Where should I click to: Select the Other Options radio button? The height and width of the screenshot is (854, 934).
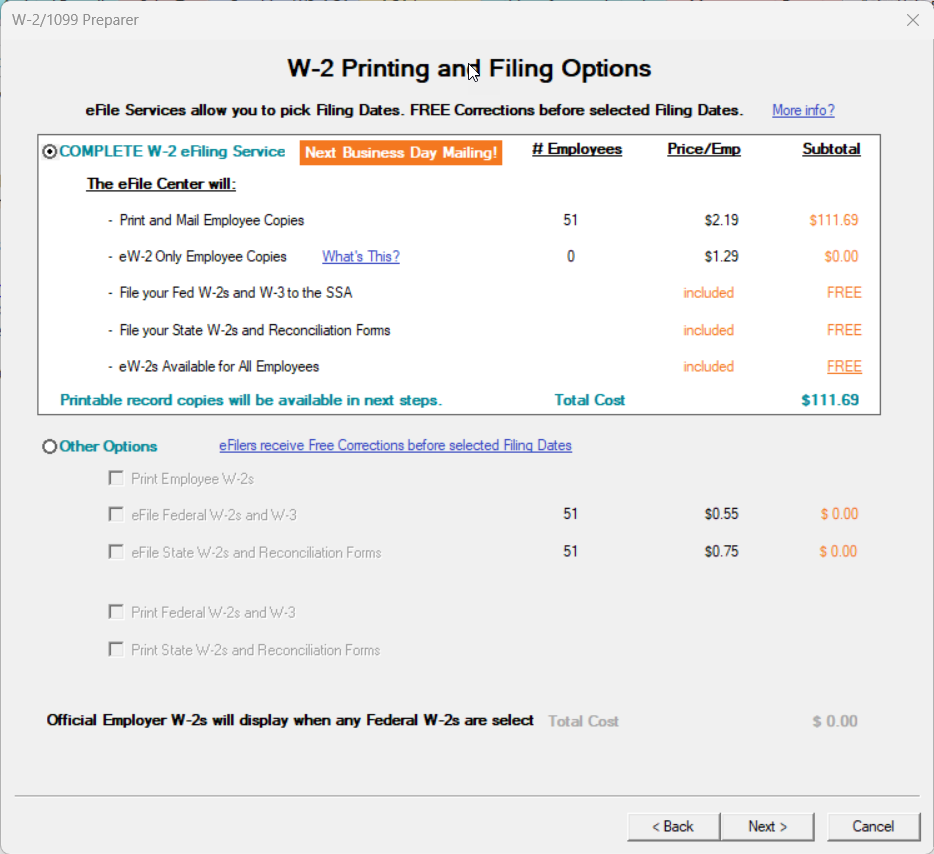[x=50, y=447]
